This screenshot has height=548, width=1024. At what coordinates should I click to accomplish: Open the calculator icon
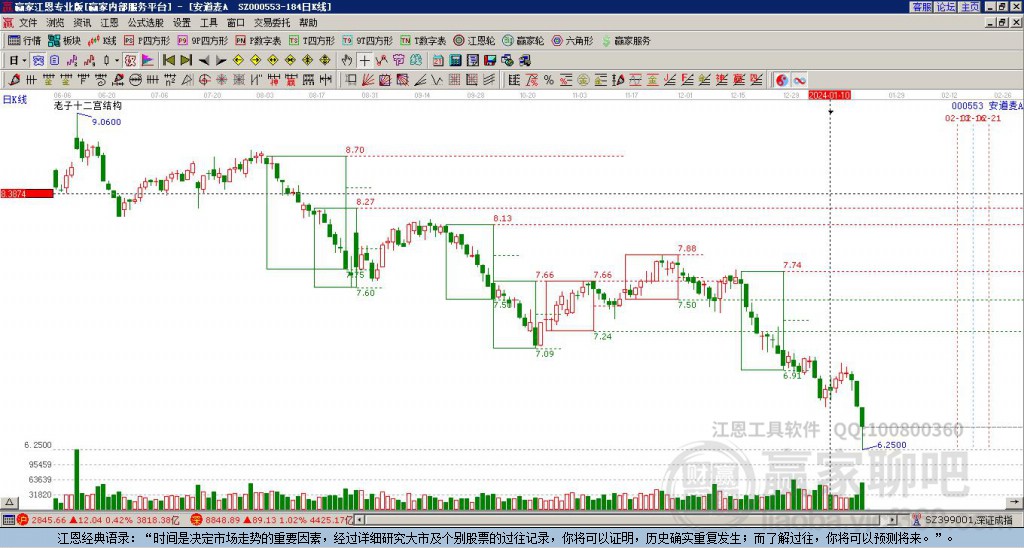click(455, 61)
